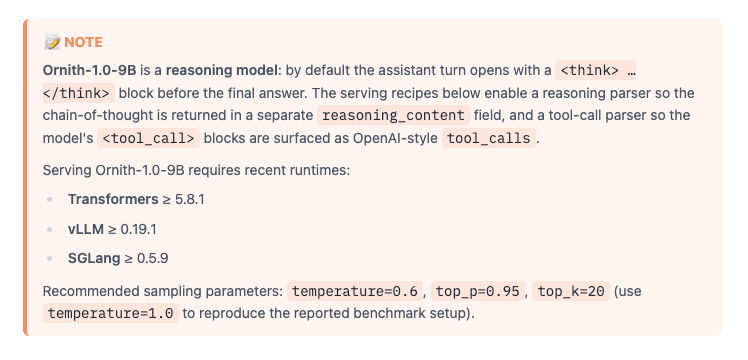The width and height of the screenshot is (748, 360).
Task: Click the memo pencil NOTE icon
Action: pyautogui.click(x=52, y=42)
